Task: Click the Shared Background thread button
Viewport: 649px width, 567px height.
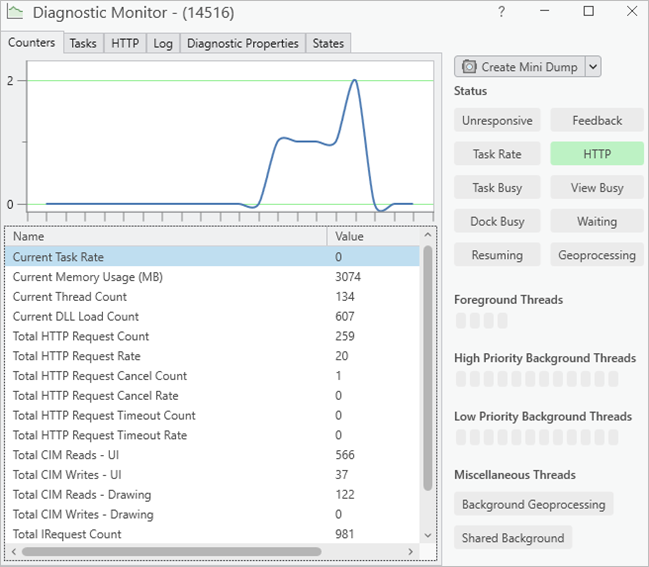Action: tap(513, 538)
